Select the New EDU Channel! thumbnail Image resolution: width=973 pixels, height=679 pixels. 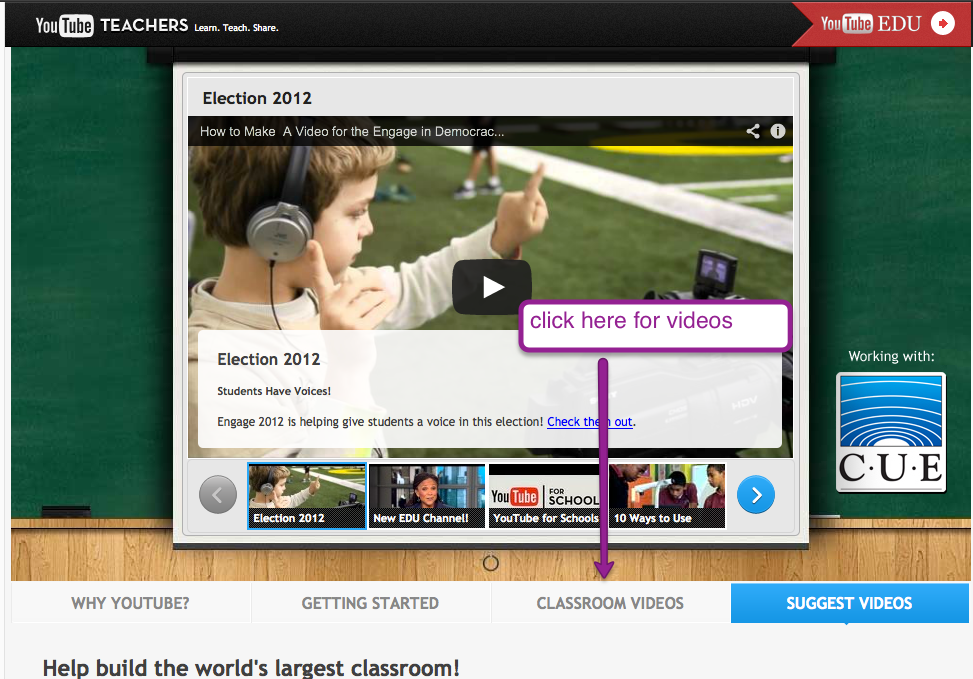point(426,495)
